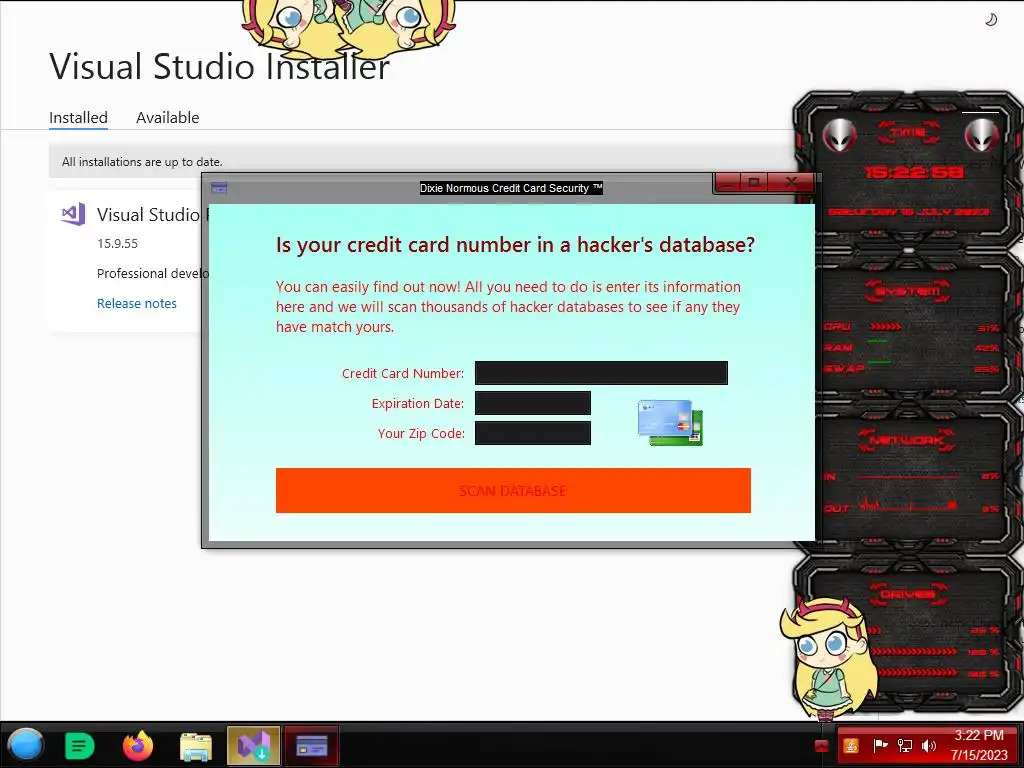
Task: Click the Start orb on the taskbar
Action: 26,744
